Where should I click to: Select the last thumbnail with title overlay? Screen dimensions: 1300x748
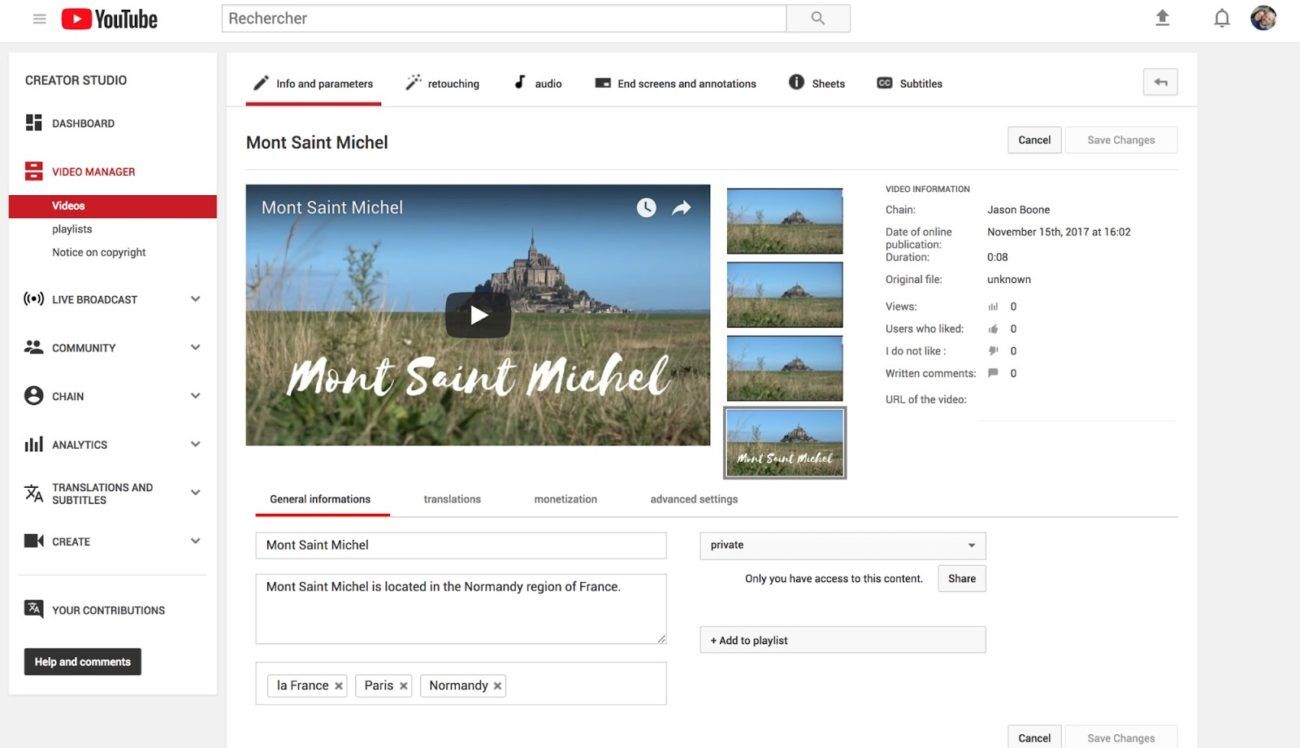(784, 442)
